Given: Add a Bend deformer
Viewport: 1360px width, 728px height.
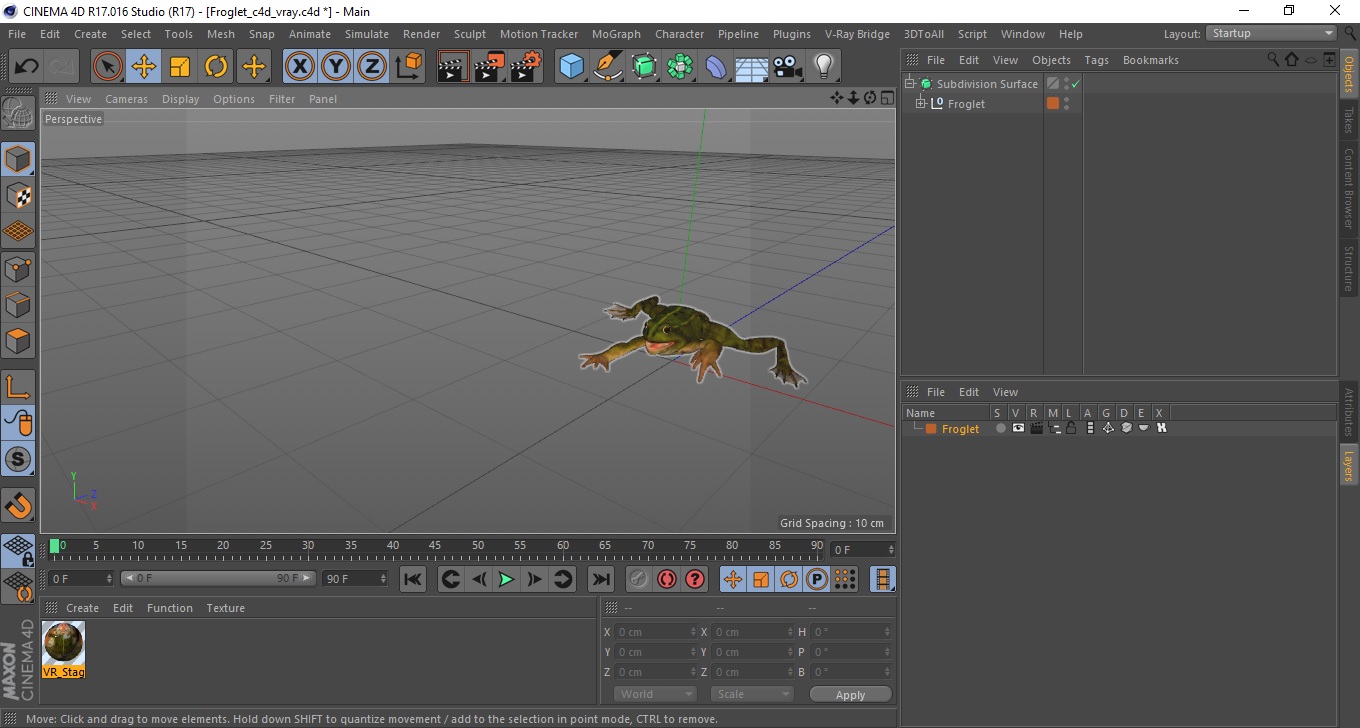Looking at the screenshot, I should point(716,67).
